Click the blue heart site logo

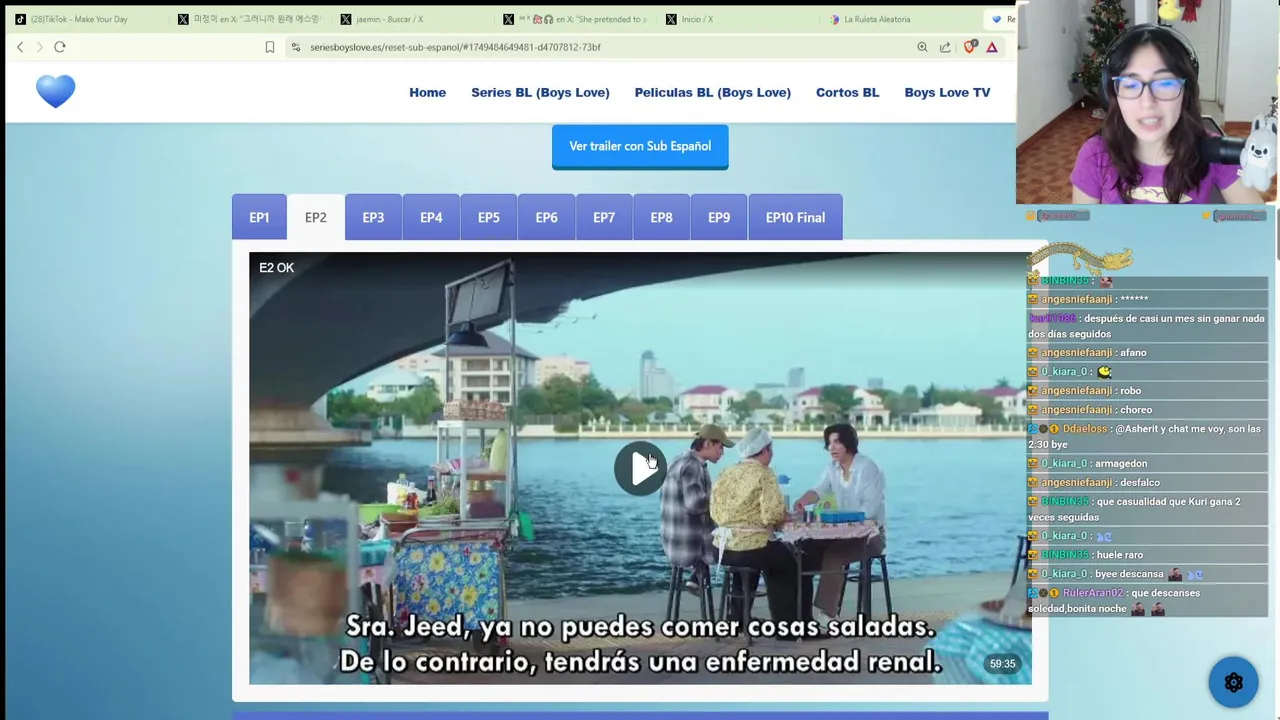click(56, 91)
